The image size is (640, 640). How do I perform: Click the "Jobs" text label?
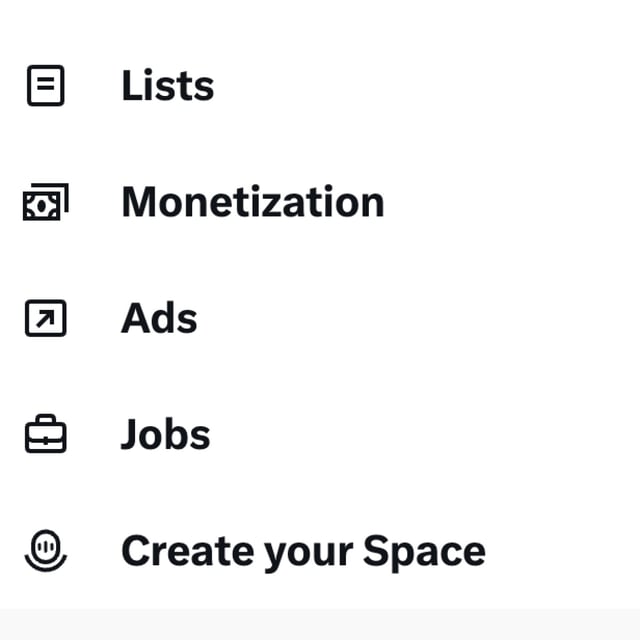click(x=165, y=435)
